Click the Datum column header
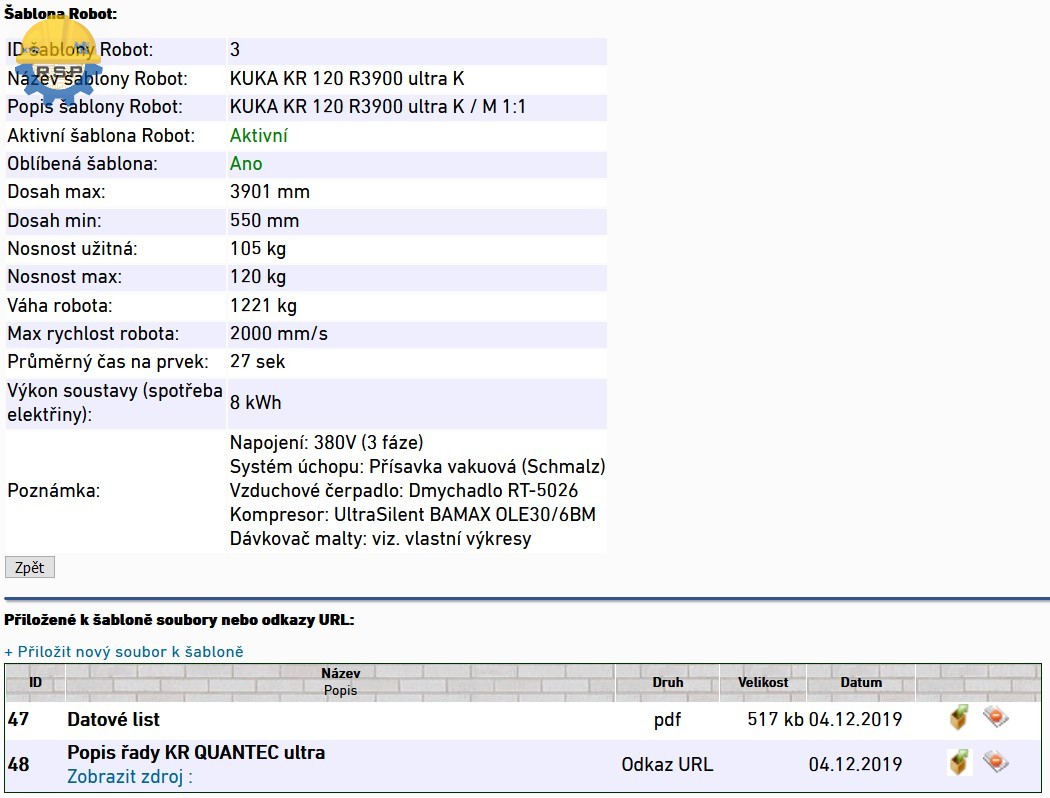Screen dimensions: 1050x798 point(861,682)
